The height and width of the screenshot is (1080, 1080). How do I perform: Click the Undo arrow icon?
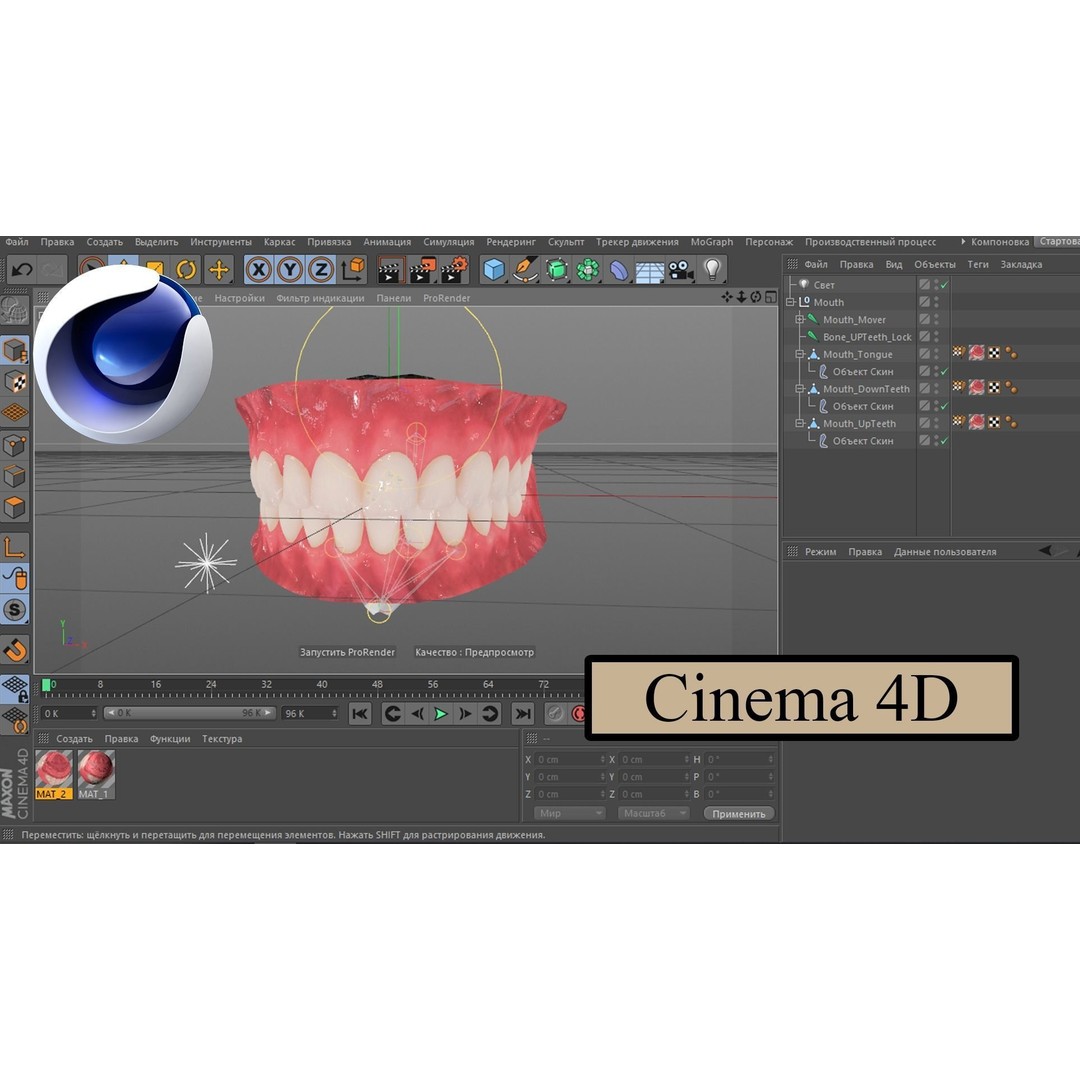point(21,270)
